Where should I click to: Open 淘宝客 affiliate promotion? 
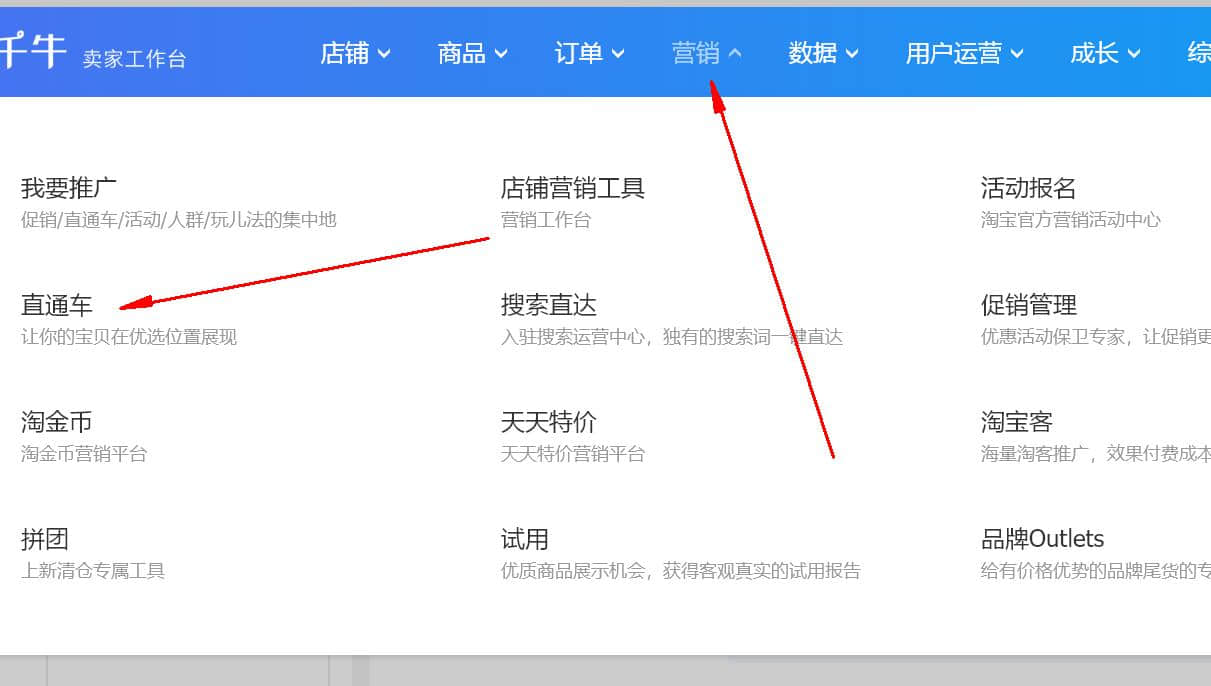pyautogui.click(x=1016, y=422)
